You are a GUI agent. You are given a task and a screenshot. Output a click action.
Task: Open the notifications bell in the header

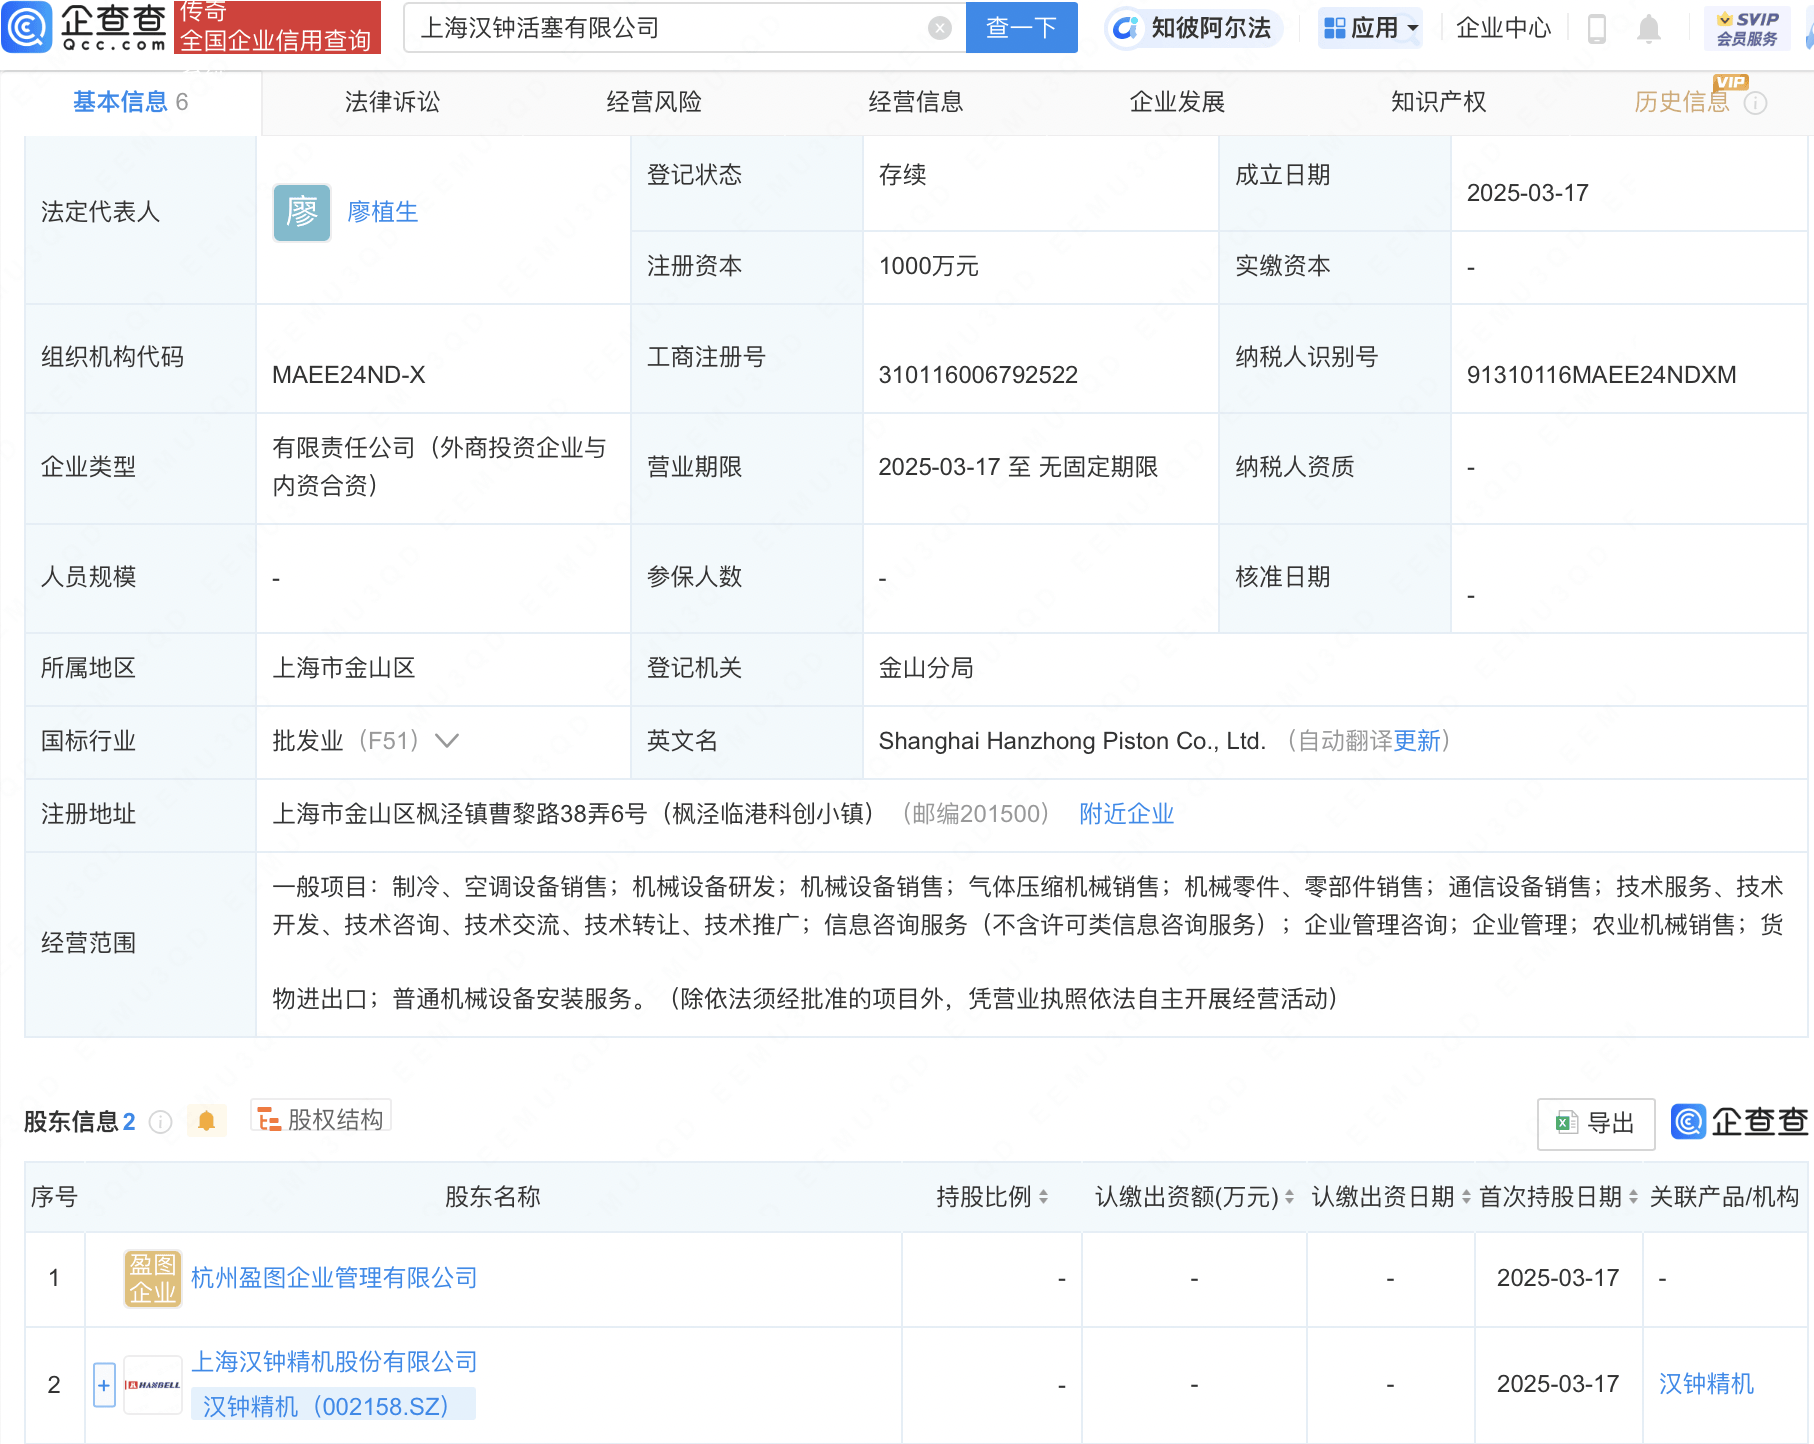coord(1649,29)
